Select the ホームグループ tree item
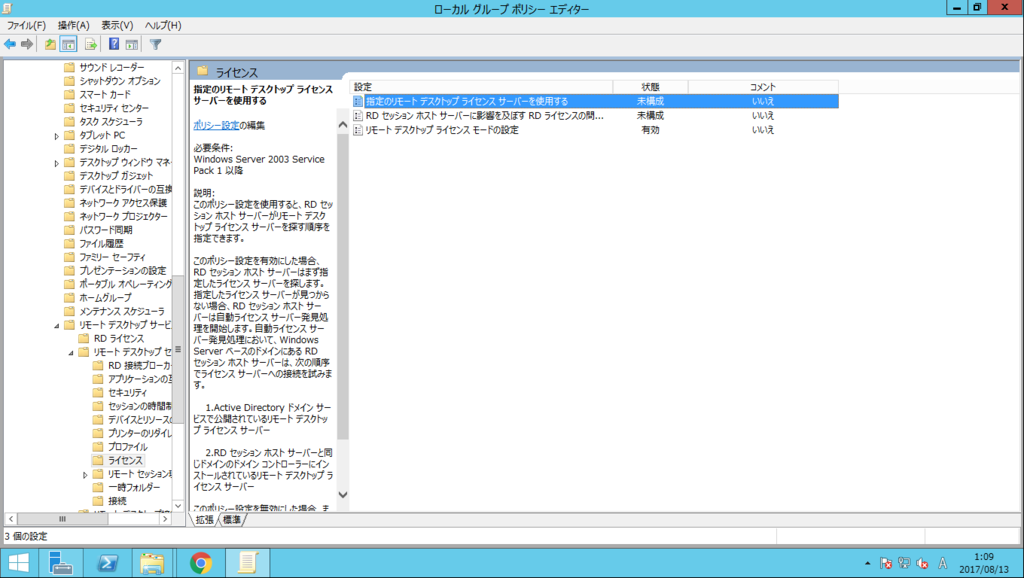 (104, 298)
